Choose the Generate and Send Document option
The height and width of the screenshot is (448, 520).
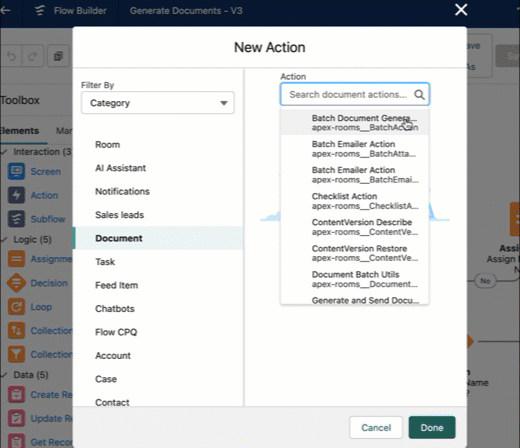(x=355, y=299)
